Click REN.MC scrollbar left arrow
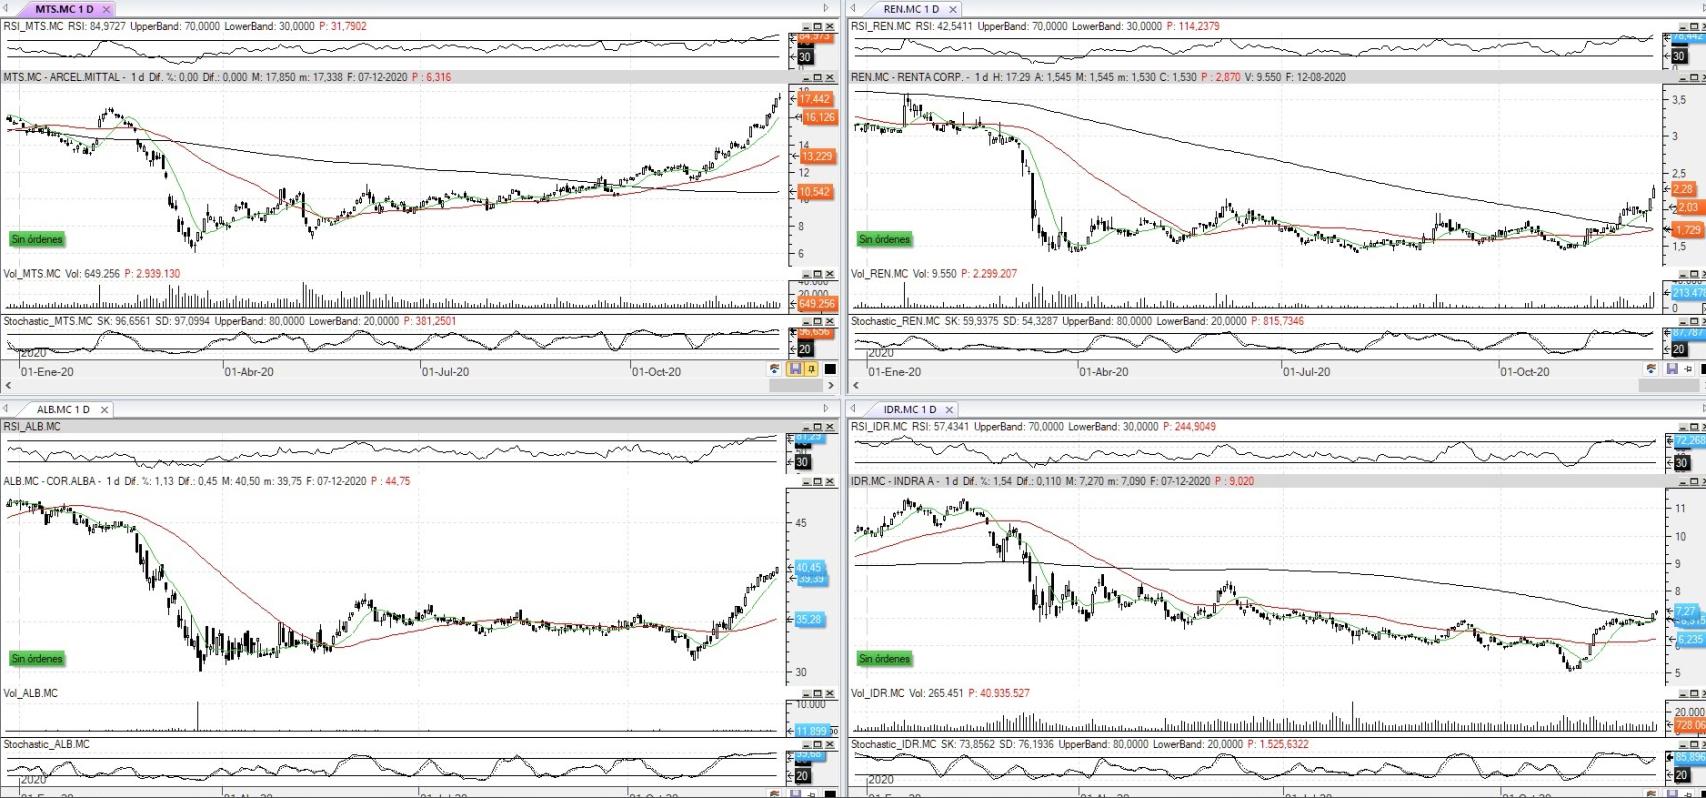1706x798 pixels. [x=856, y=385]
